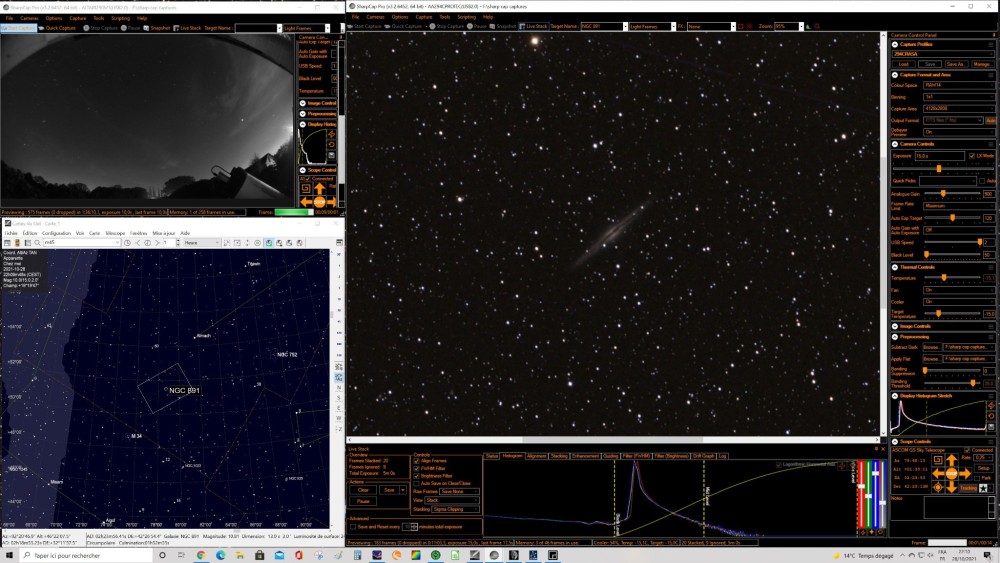Viewport: 1000px width, 563px height.
Task: Click the reset icon below histogram color sliders
Action: [881, 532]
